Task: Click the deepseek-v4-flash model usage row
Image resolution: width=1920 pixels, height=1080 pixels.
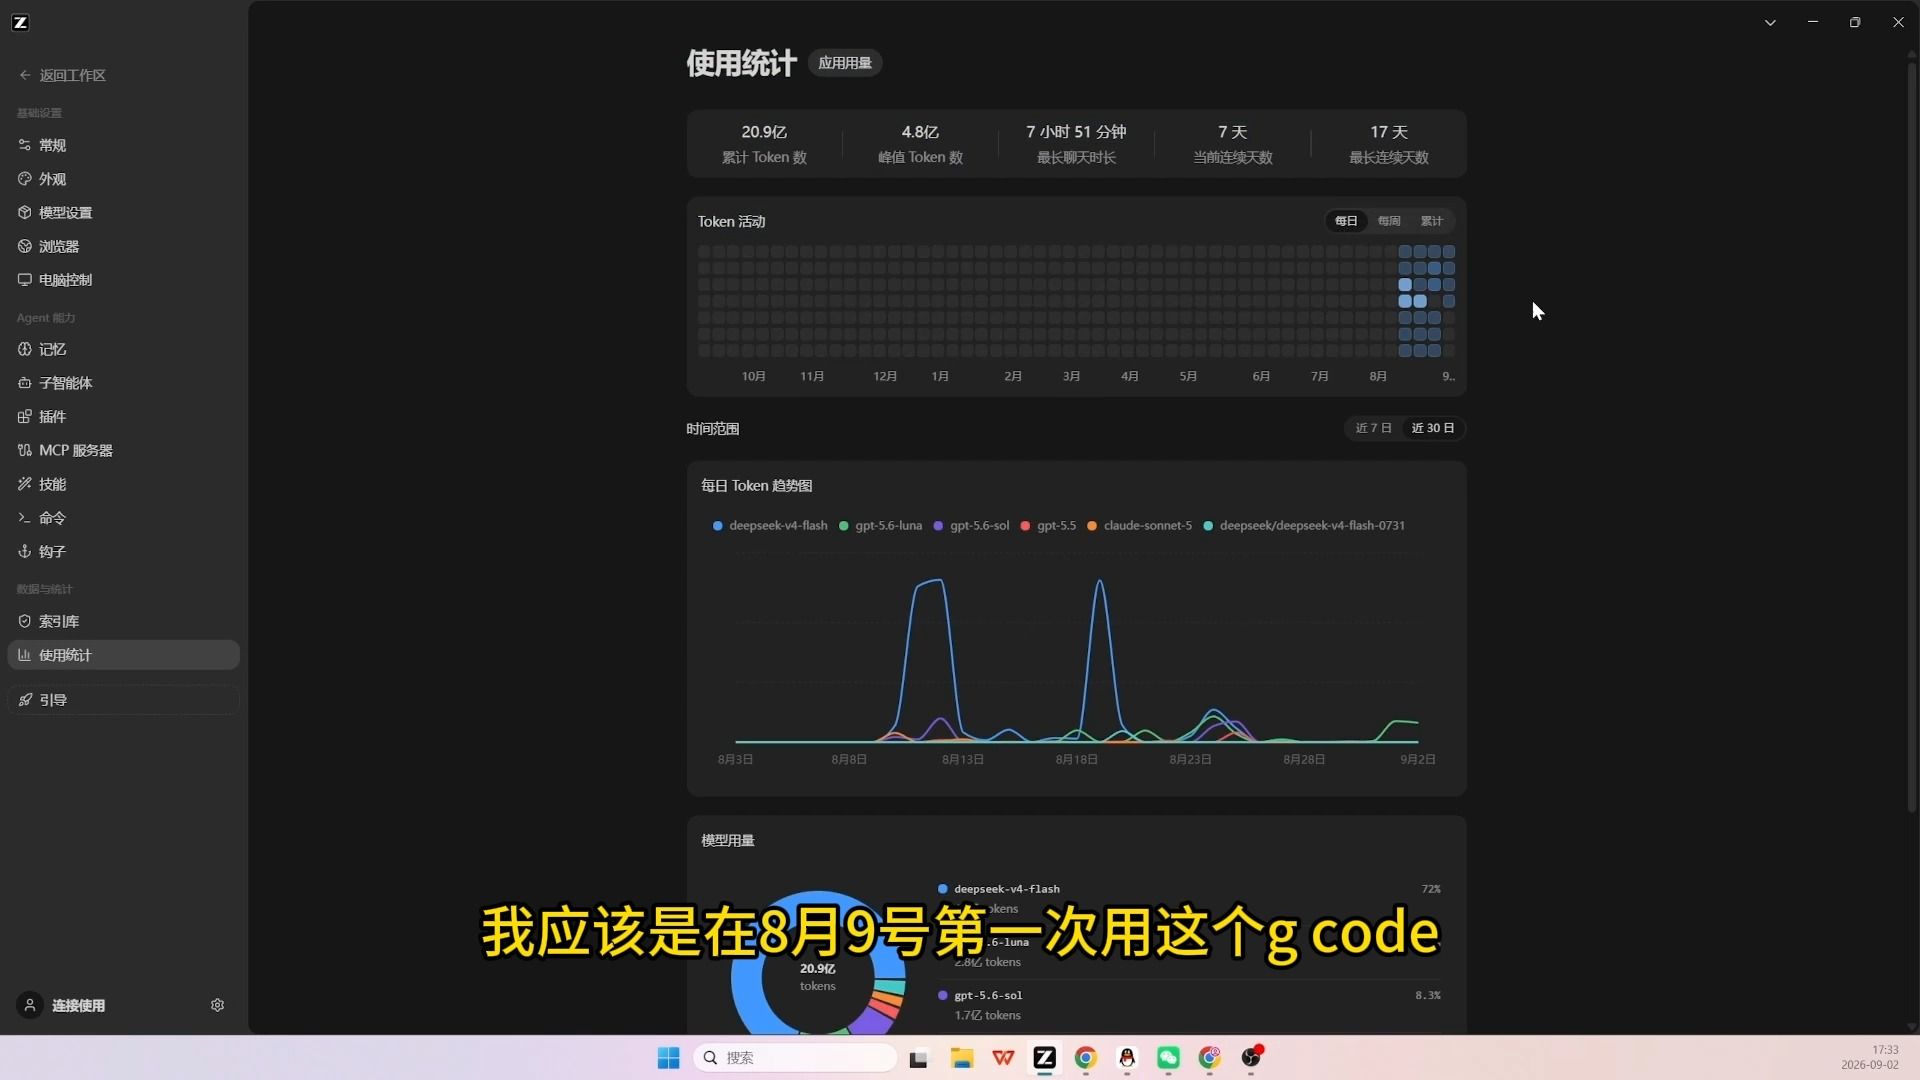Action: [1189, 898]
